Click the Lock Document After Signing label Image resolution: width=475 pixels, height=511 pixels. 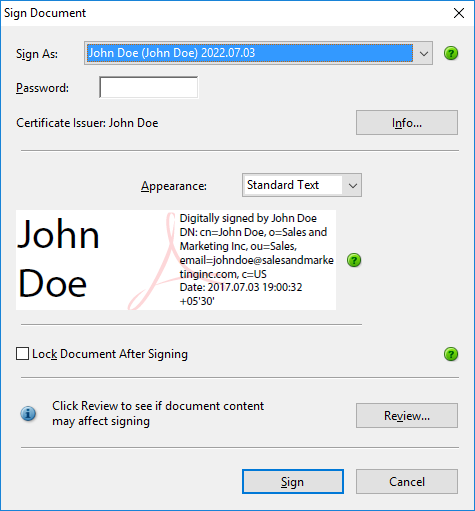coord(110,354)
